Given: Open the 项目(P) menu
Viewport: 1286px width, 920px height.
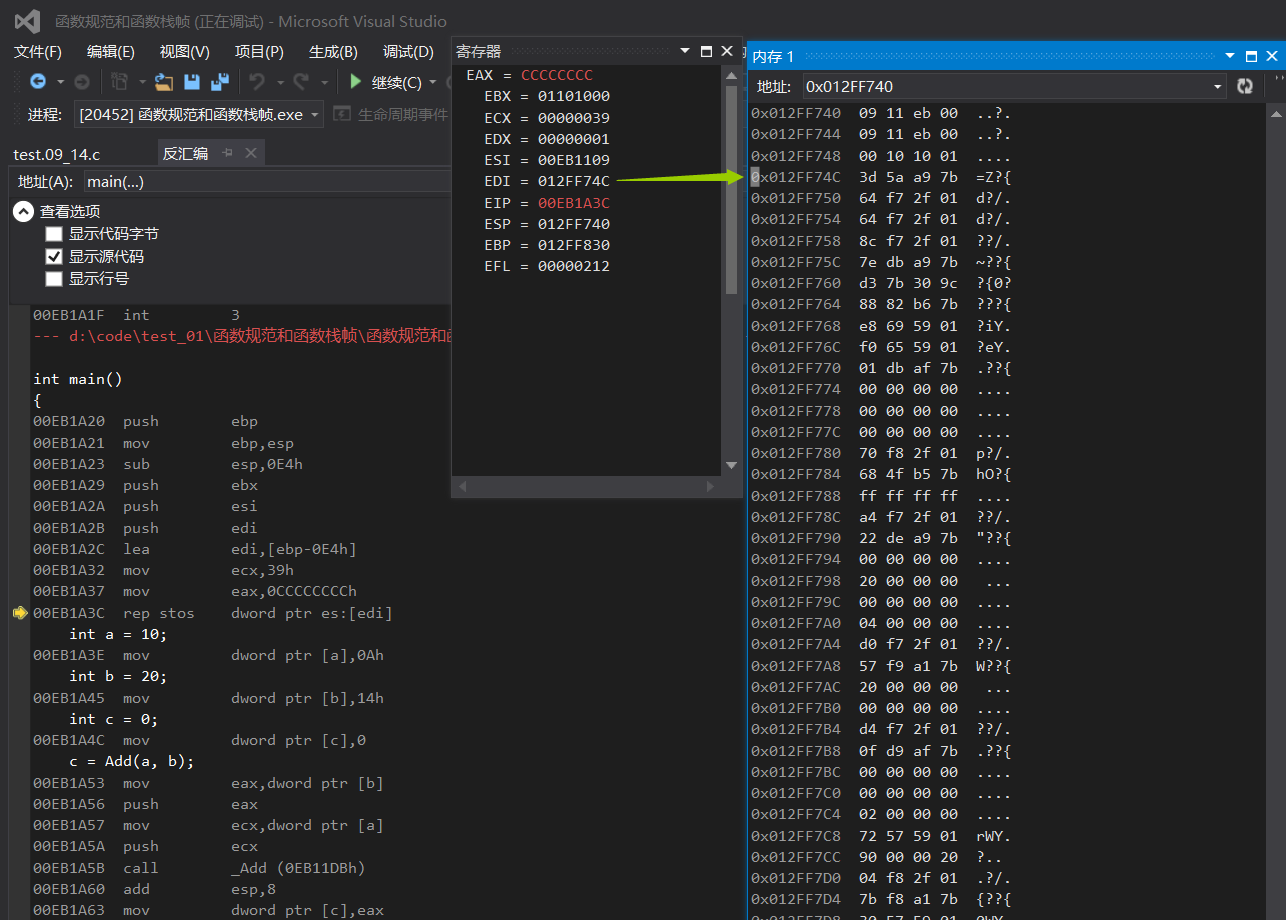Looking at the screenshot, I should pos(259,52).
